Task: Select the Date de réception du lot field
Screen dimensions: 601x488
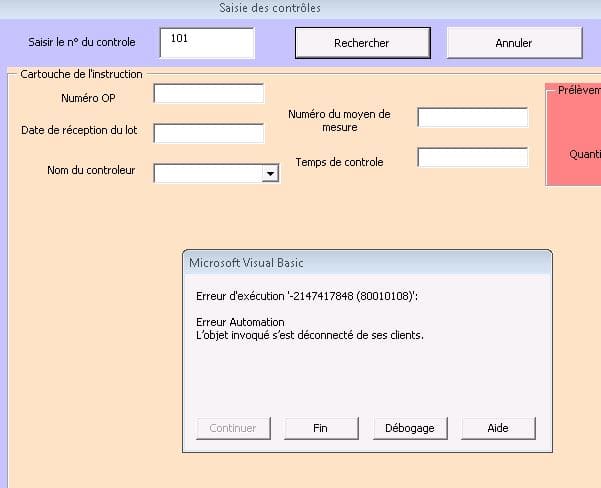Action: click(x=209, y=133)
